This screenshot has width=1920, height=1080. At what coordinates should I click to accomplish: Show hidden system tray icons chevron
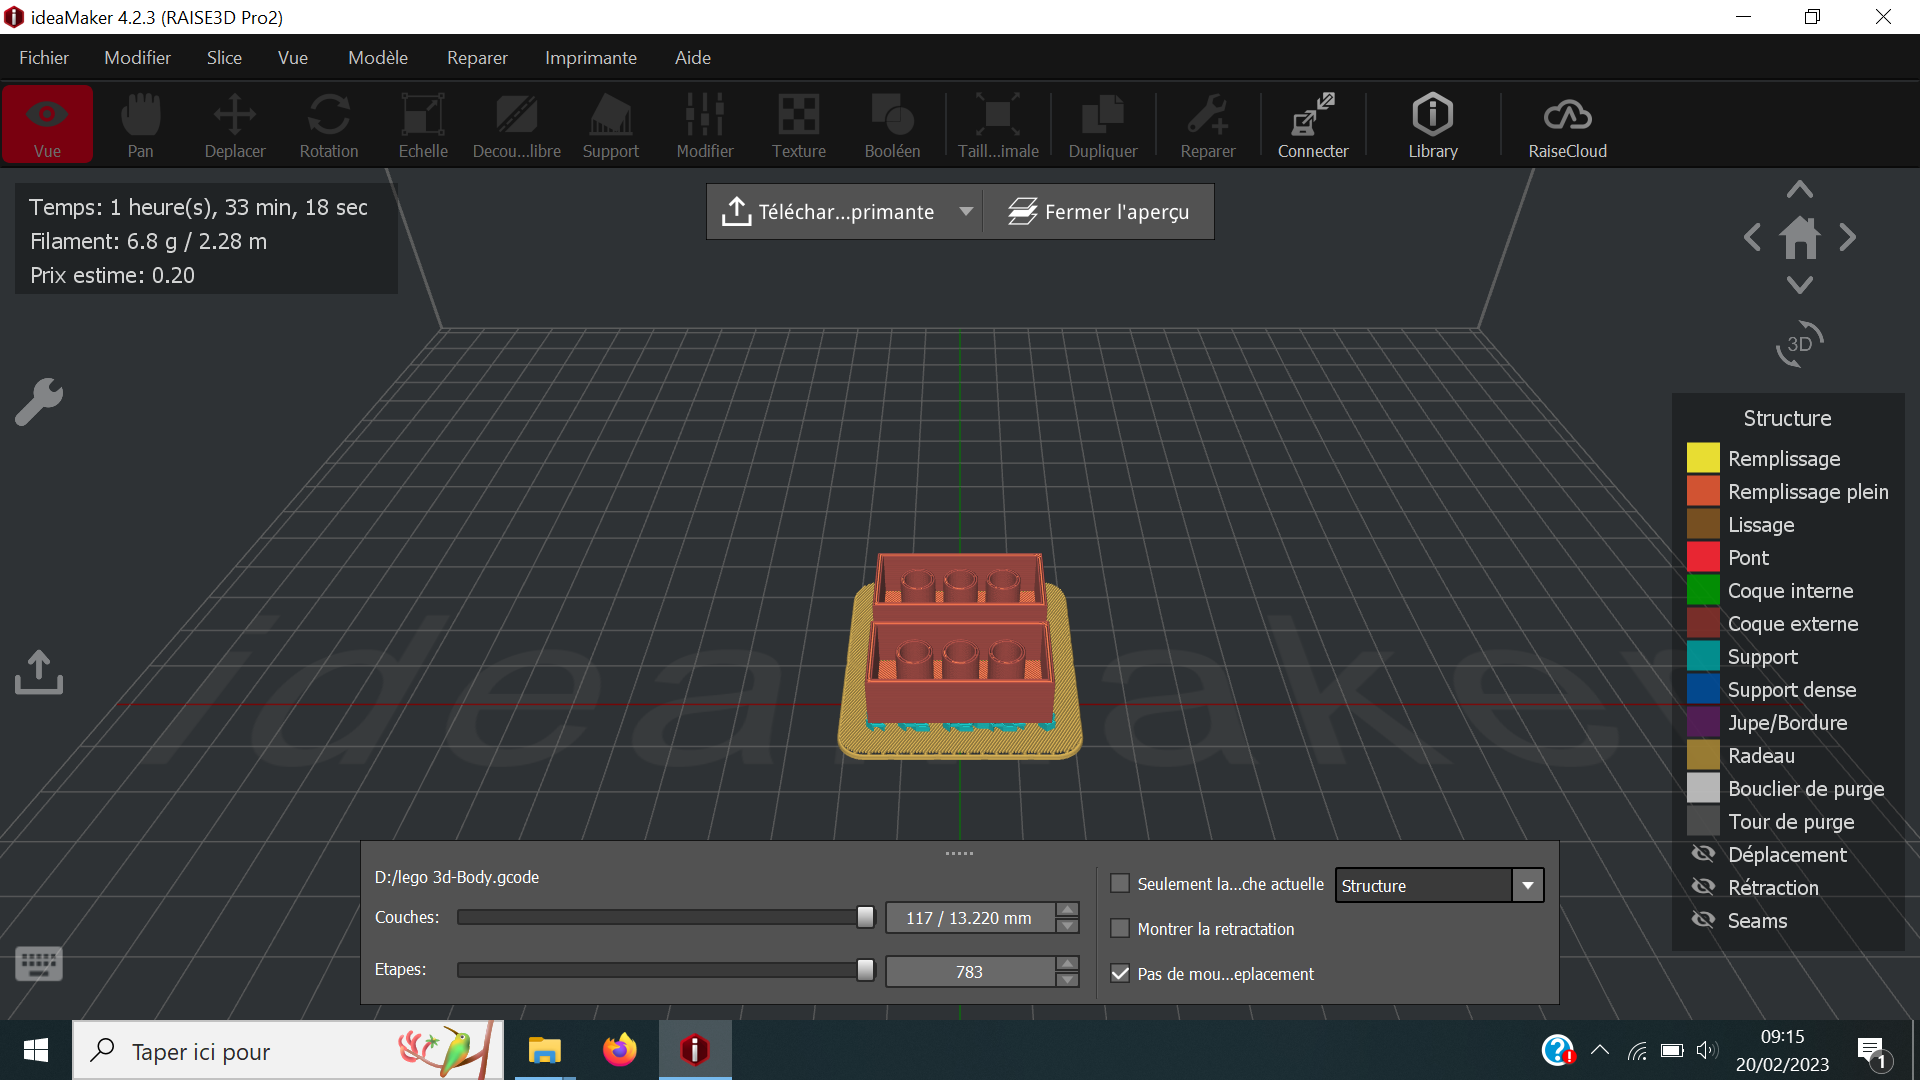(x=1600, y=1050)
